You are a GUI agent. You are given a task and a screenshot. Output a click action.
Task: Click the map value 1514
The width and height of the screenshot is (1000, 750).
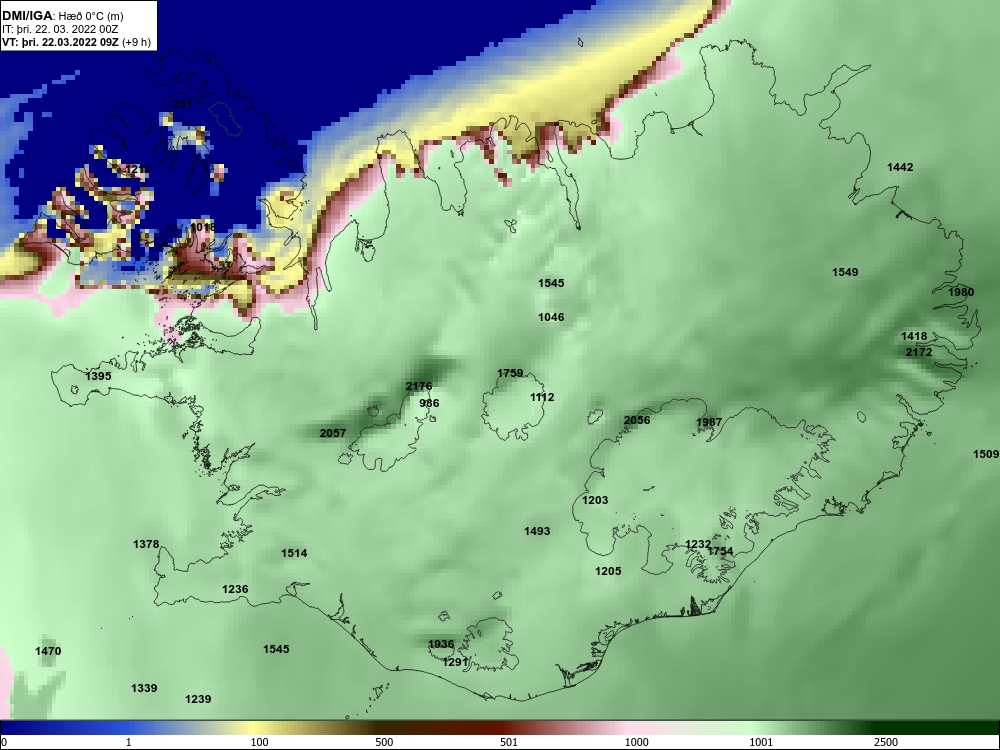pos(294,553)
